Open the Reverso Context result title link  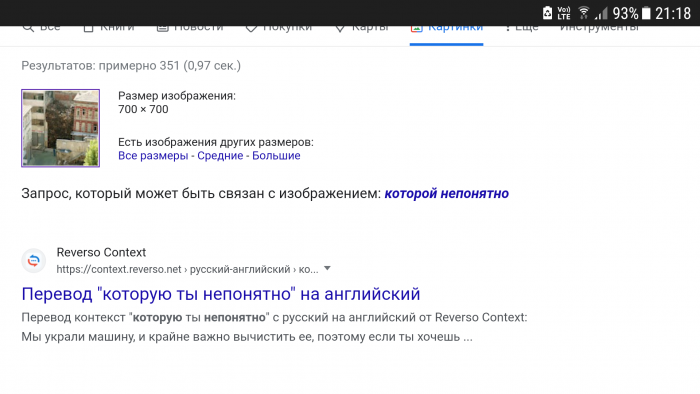221,294
